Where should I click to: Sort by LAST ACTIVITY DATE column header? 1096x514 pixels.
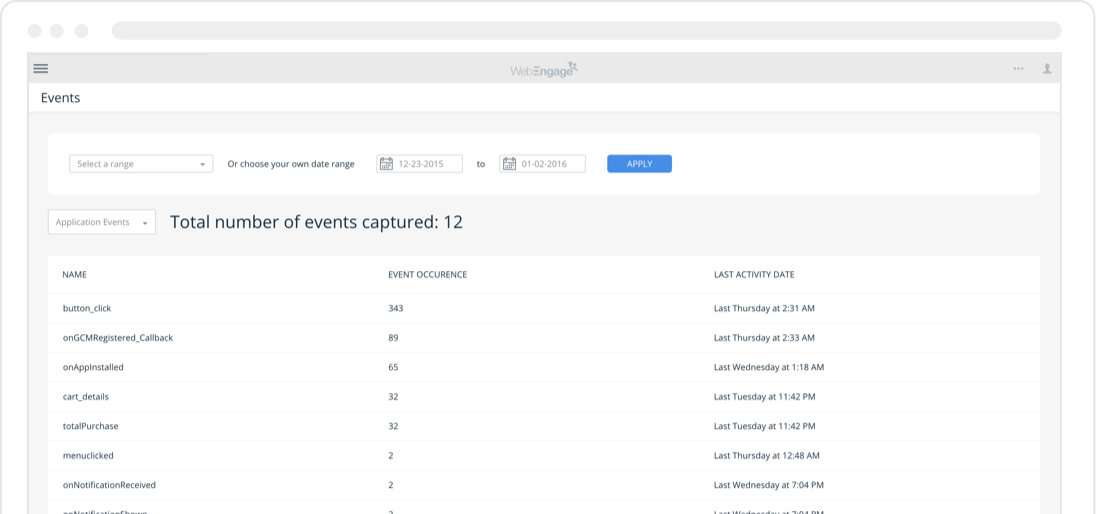click(x=754, y=275)
